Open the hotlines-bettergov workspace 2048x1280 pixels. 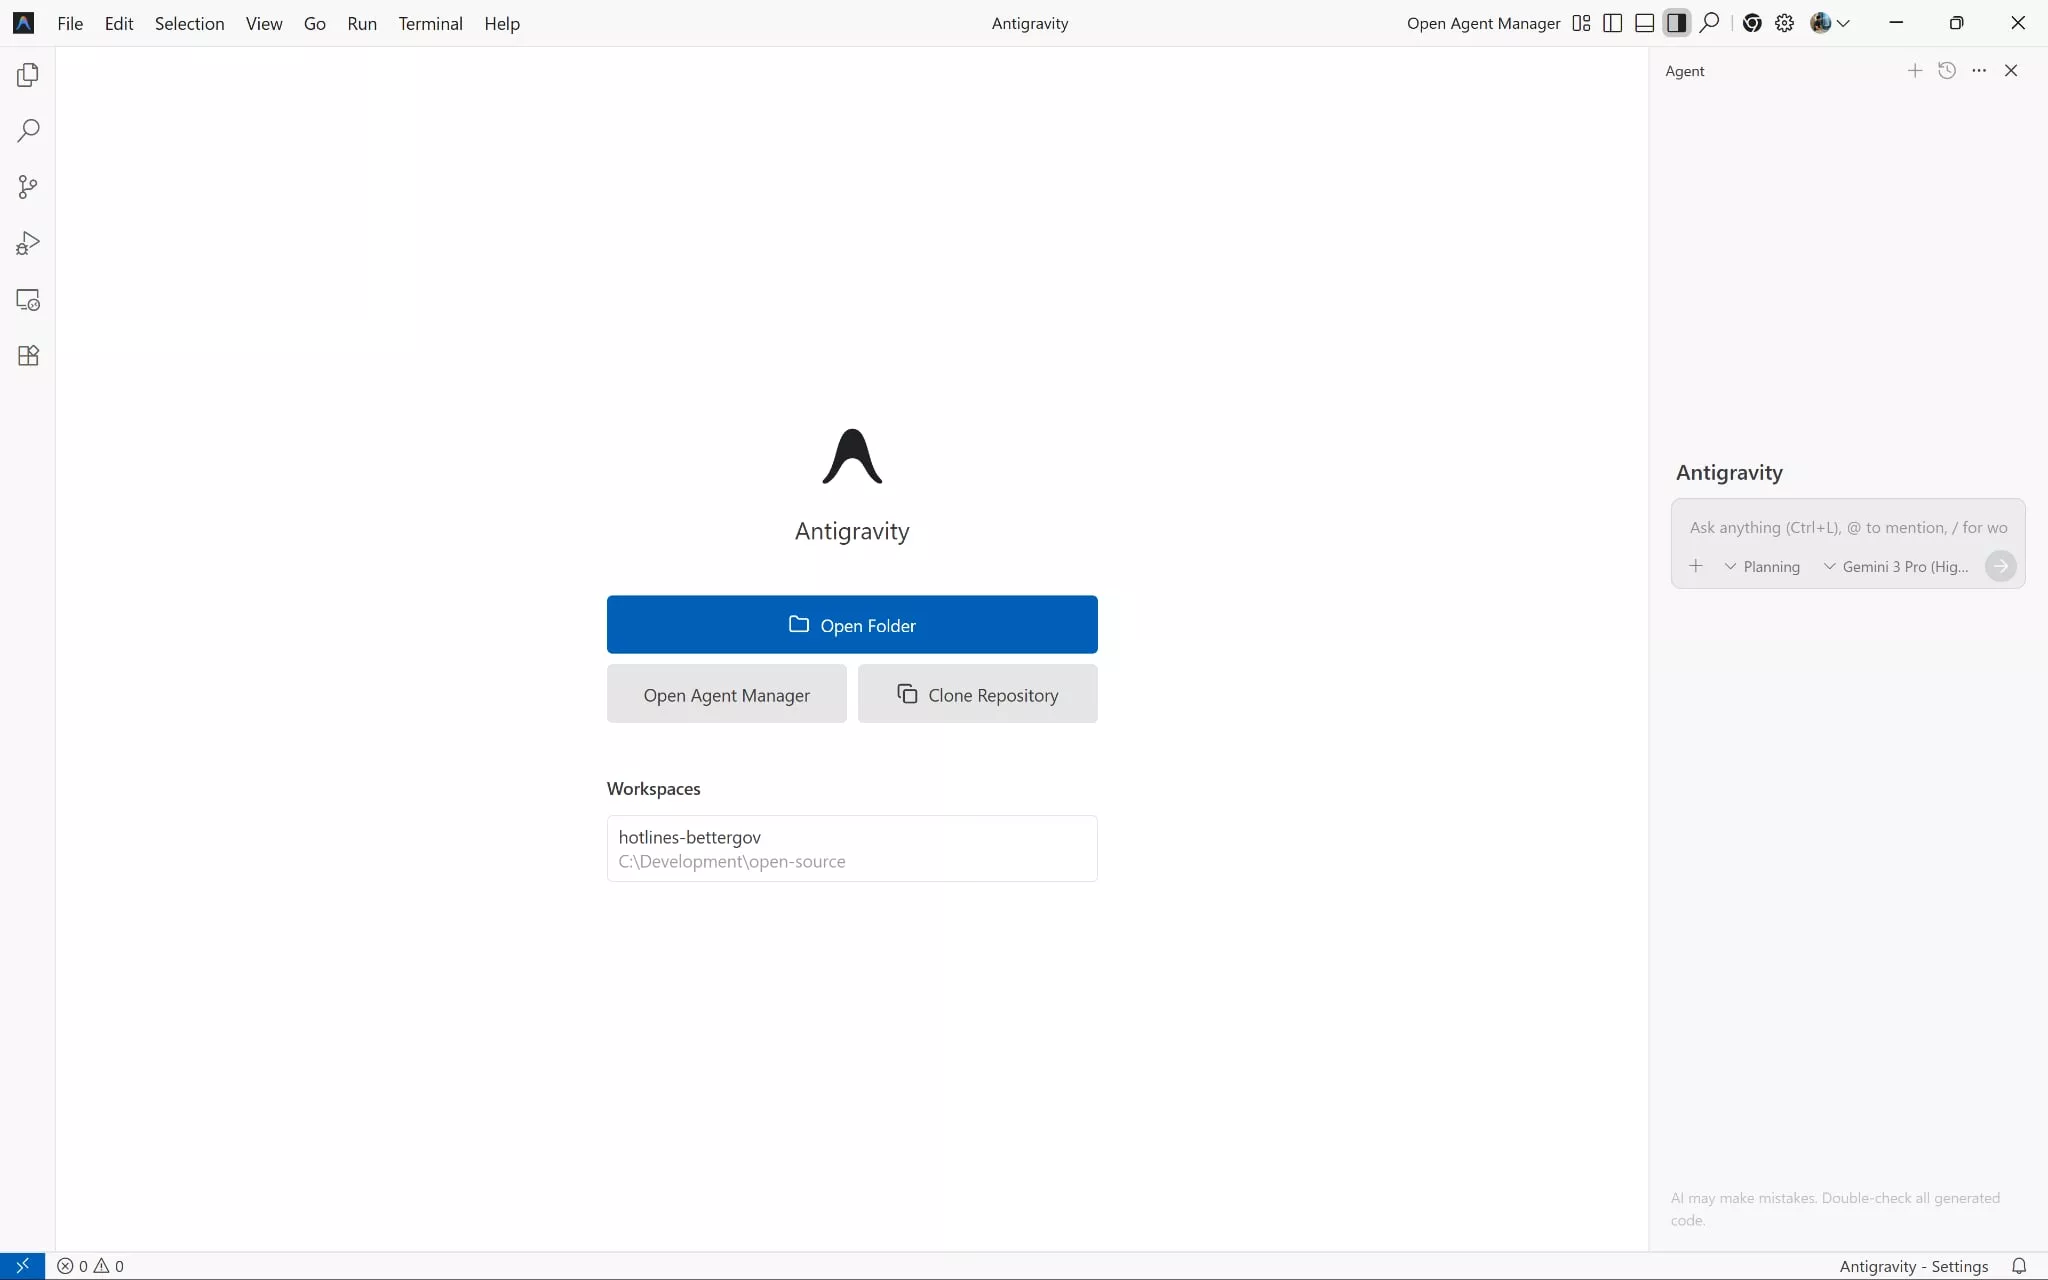pos(851,848)
